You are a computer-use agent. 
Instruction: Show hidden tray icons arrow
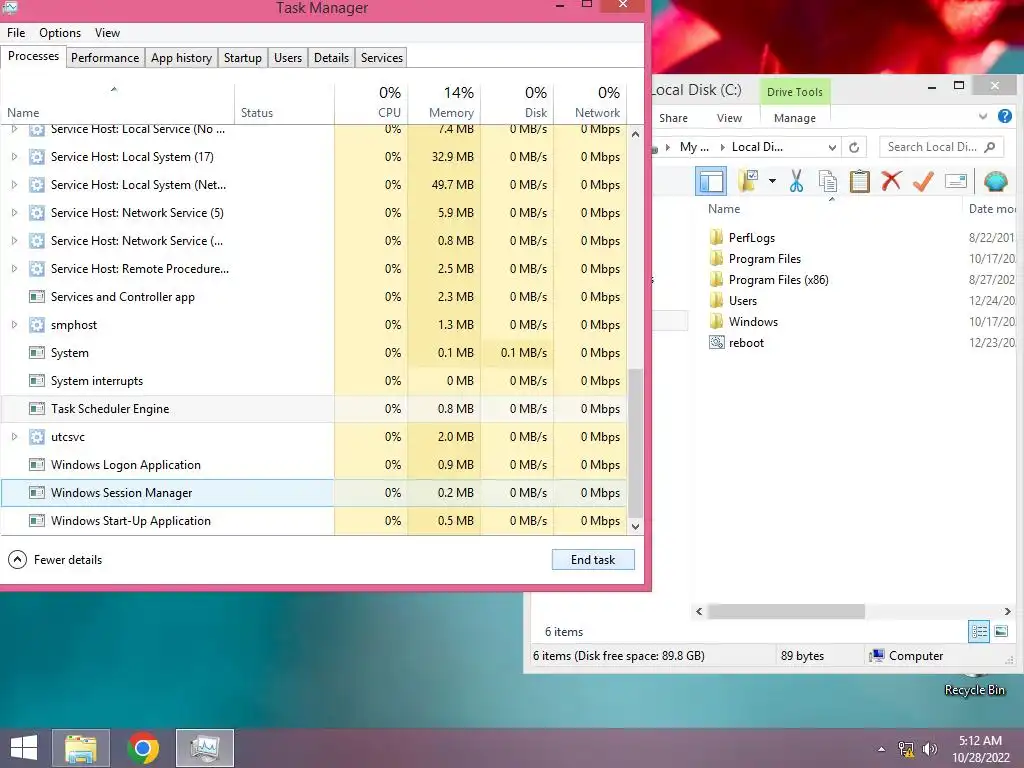[x=882, y=749]
